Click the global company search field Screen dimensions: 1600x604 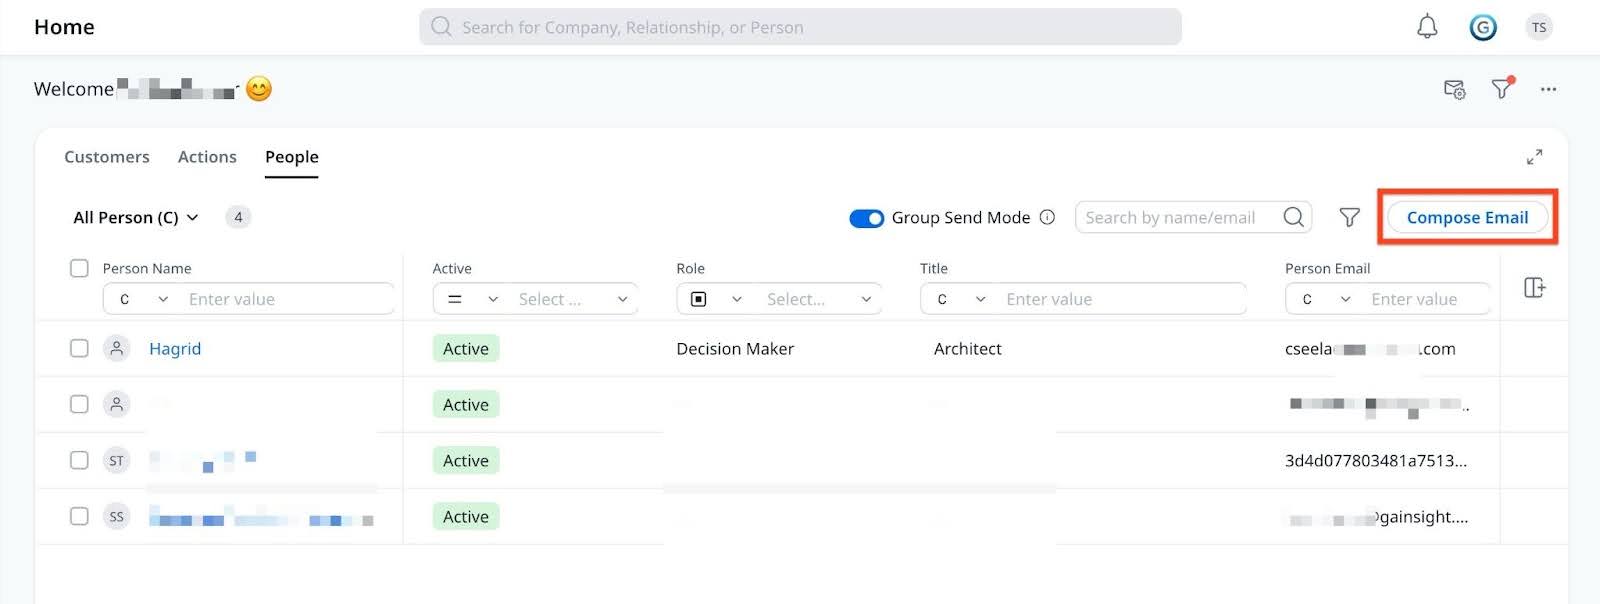[x=800, y=27]
